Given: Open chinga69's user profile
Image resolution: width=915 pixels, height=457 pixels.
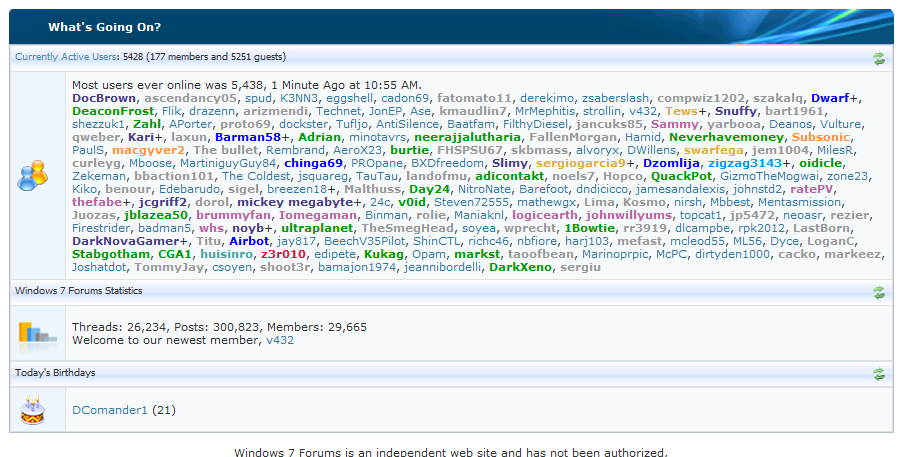Looking at the screenshot, I should [313, 163].
